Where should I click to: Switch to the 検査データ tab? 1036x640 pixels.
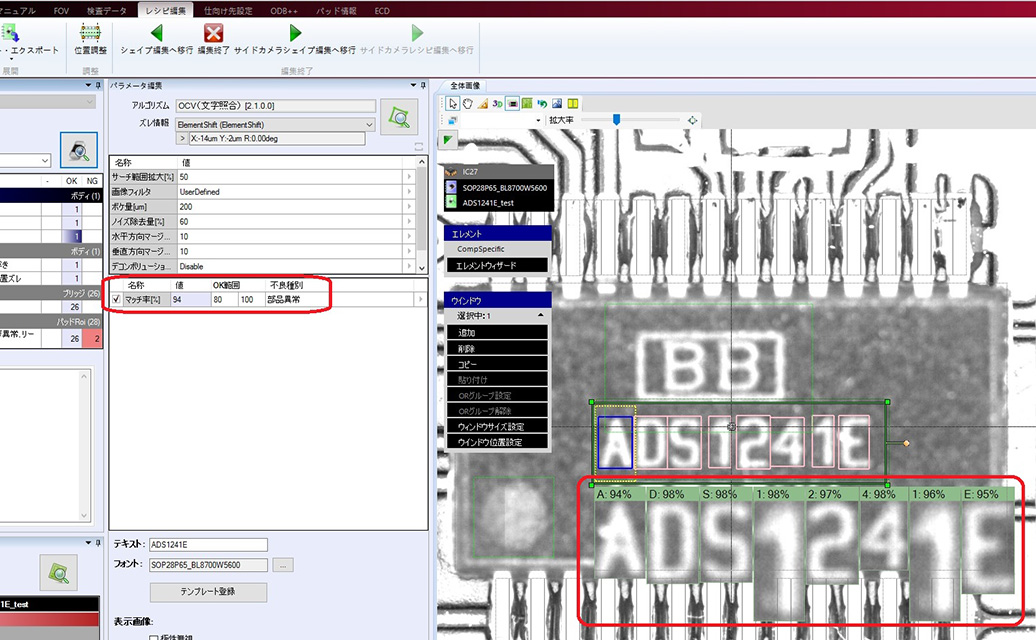tap(106, 11)
